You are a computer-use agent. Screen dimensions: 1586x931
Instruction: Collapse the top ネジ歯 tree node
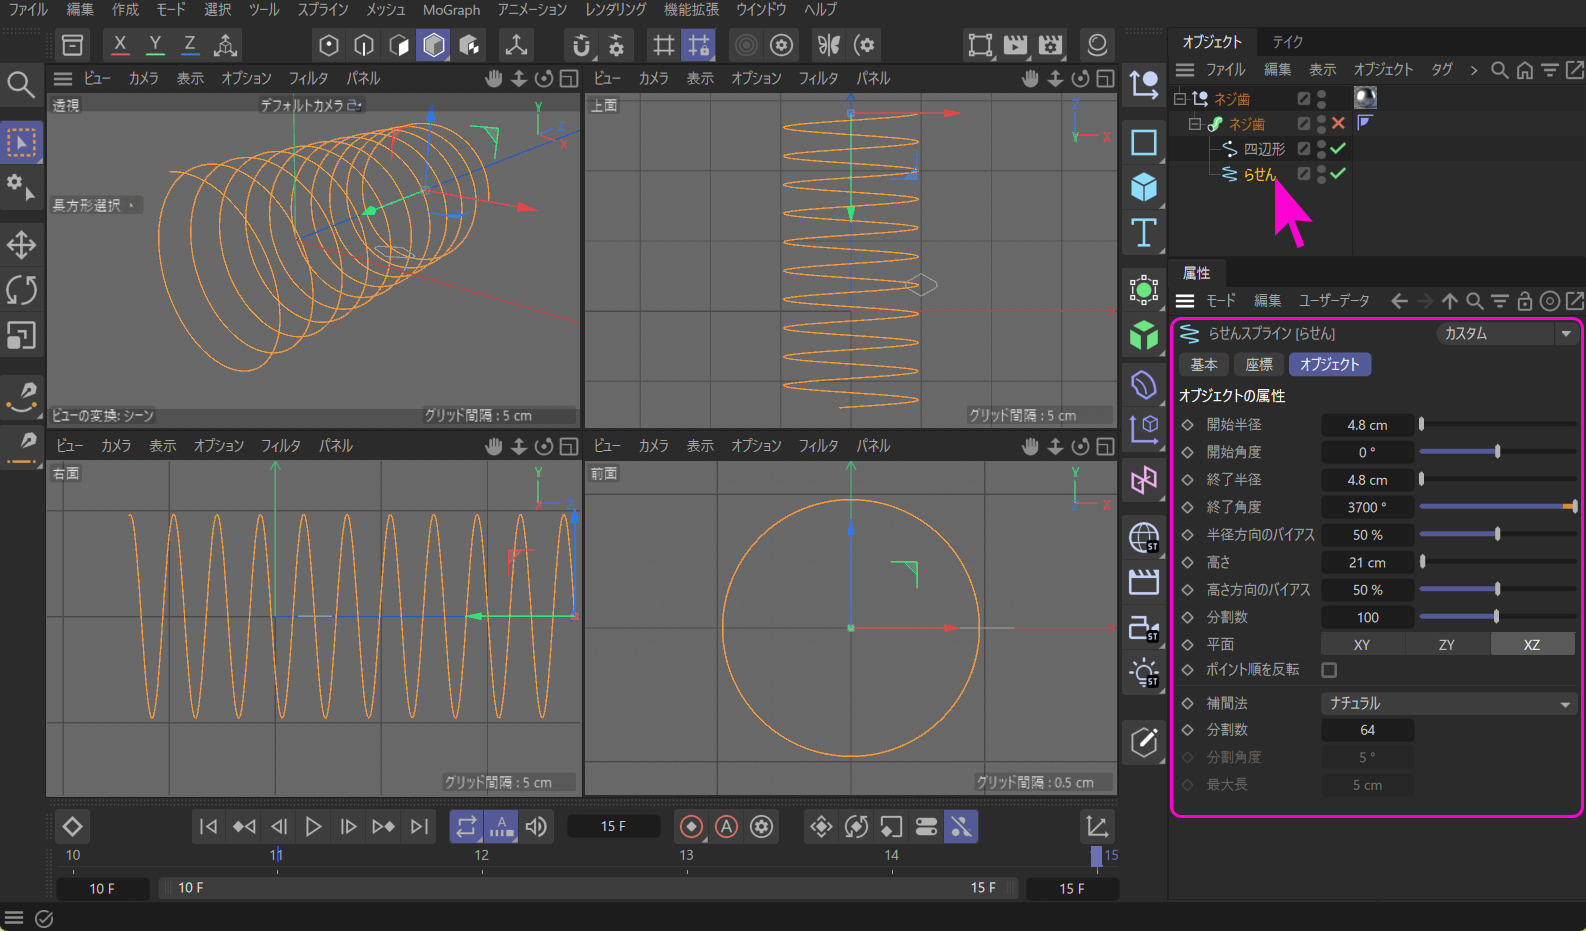(x=1180, y=98)
